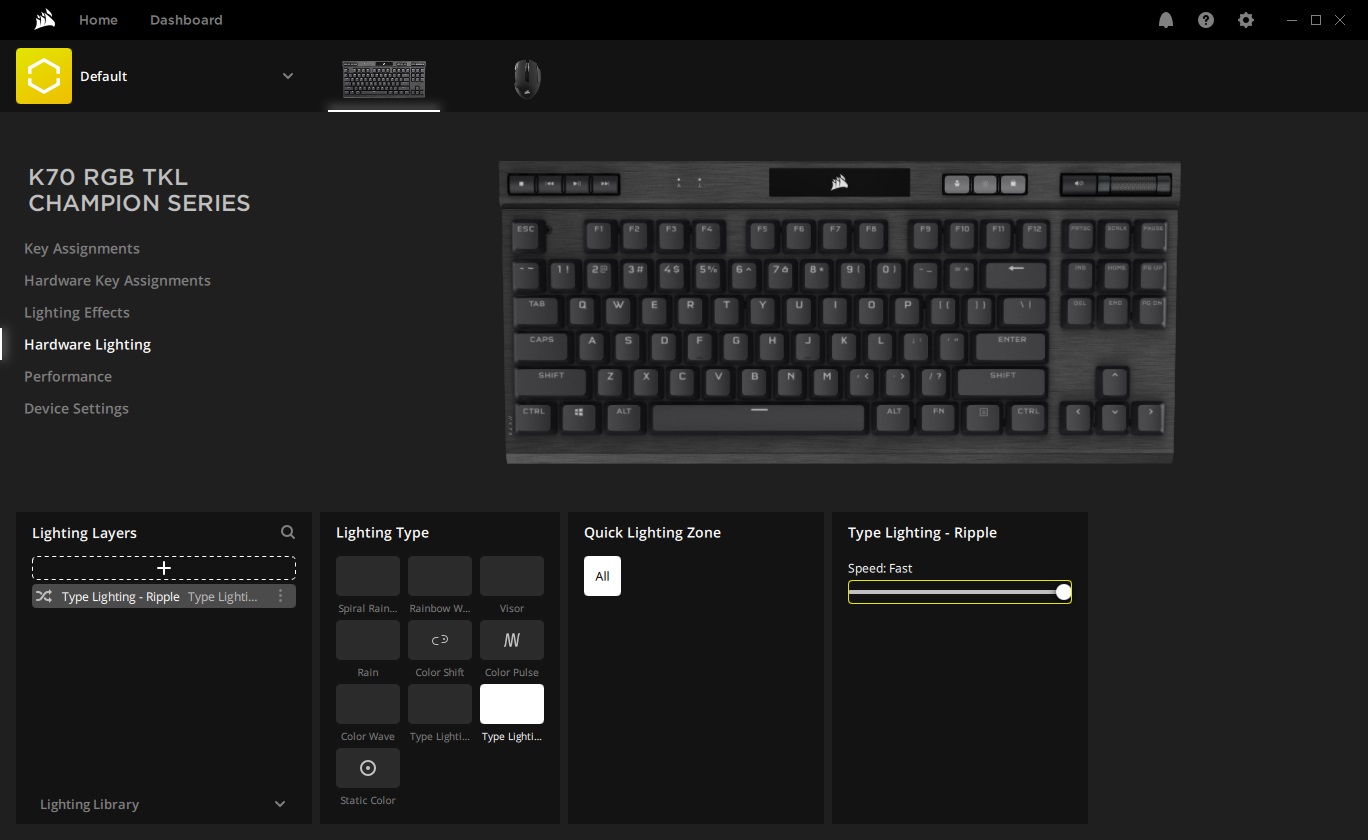Image resolution: width=1368 pixels, height=840 pixels.
Task: Click the keyboard's stop media key
Action: pos(522,184)
